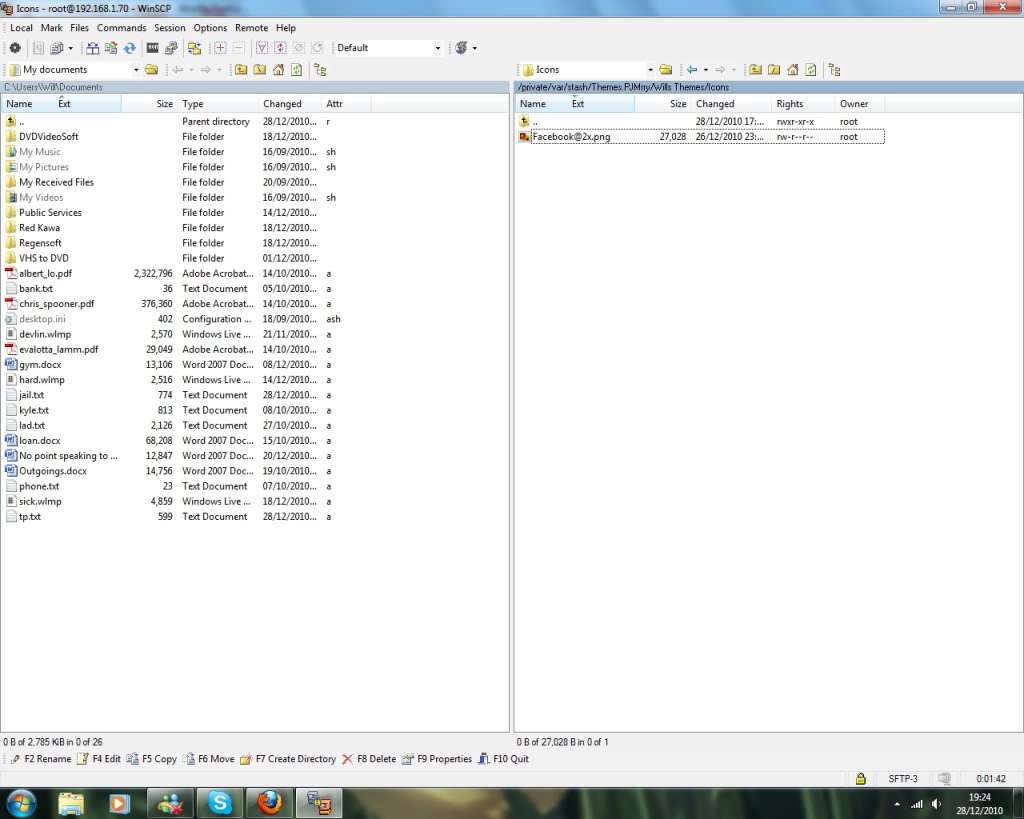
Task: Open Skype from the Windows taskbar
Action: tap(219, 803)
